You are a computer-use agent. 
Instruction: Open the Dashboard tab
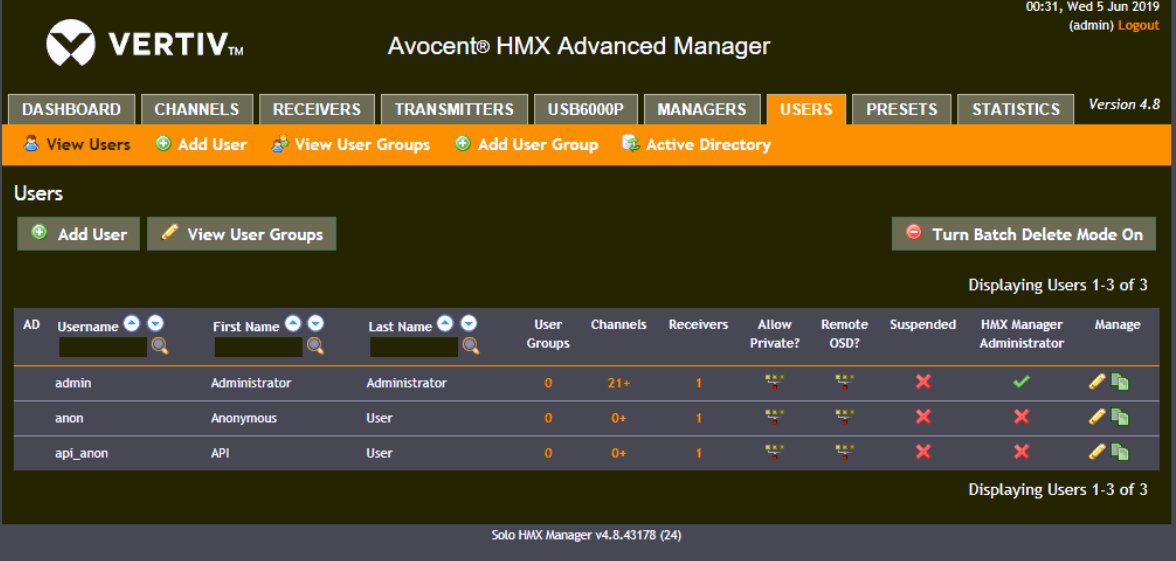(71, 110)
